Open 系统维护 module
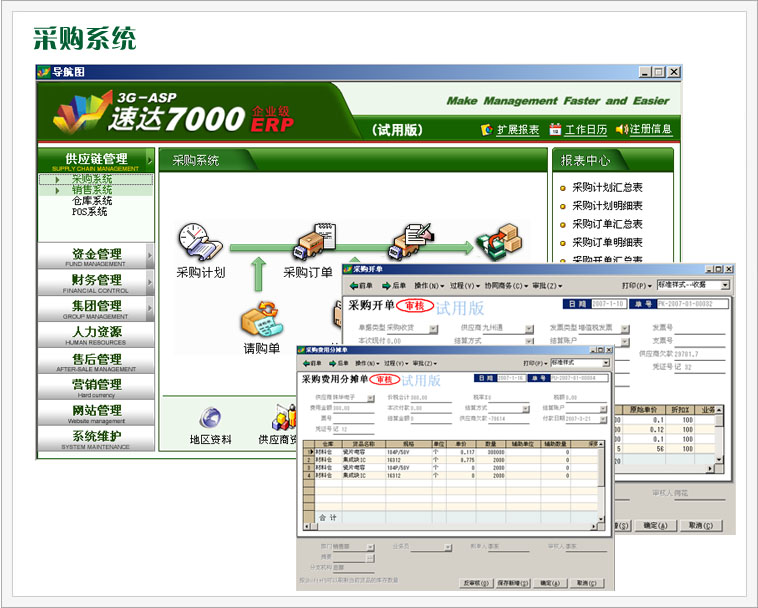Screen dimensions: 758x608 [96, 439]
